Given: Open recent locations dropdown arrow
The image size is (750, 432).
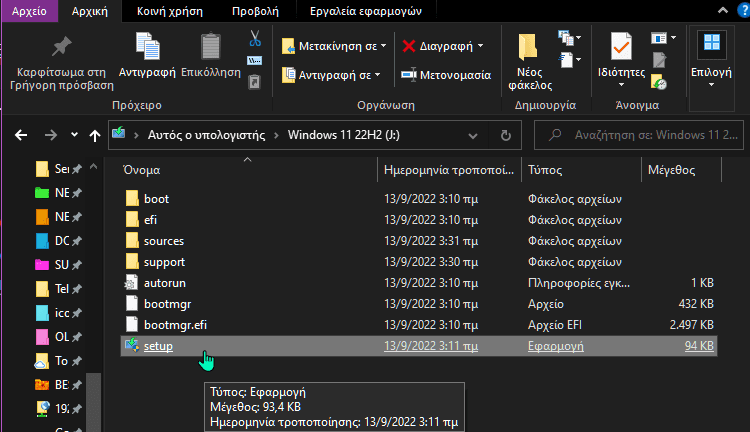Looking at the screenshot, I should 74,135.
